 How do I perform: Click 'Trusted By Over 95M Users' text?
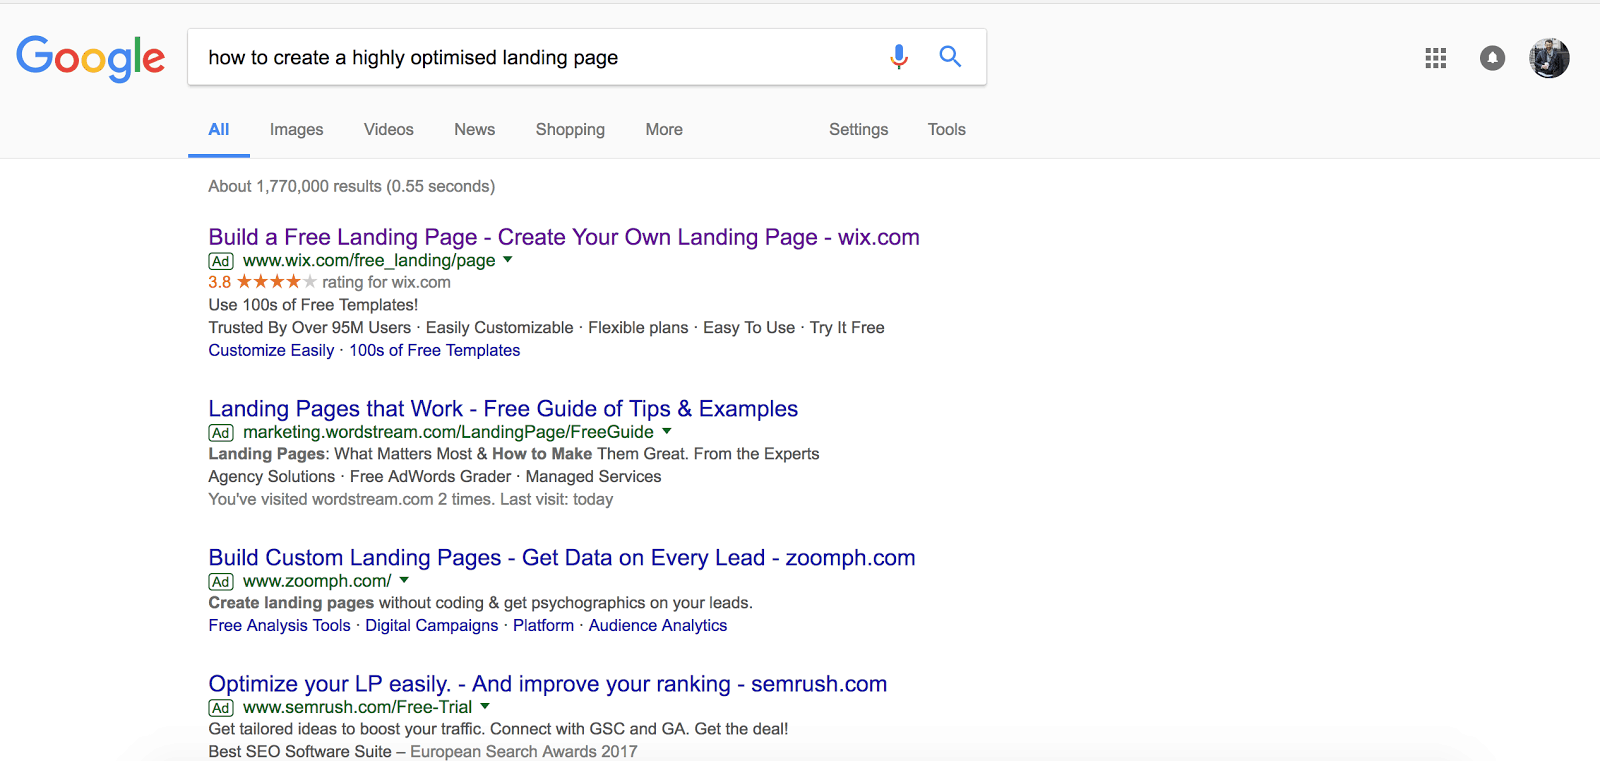310,327
